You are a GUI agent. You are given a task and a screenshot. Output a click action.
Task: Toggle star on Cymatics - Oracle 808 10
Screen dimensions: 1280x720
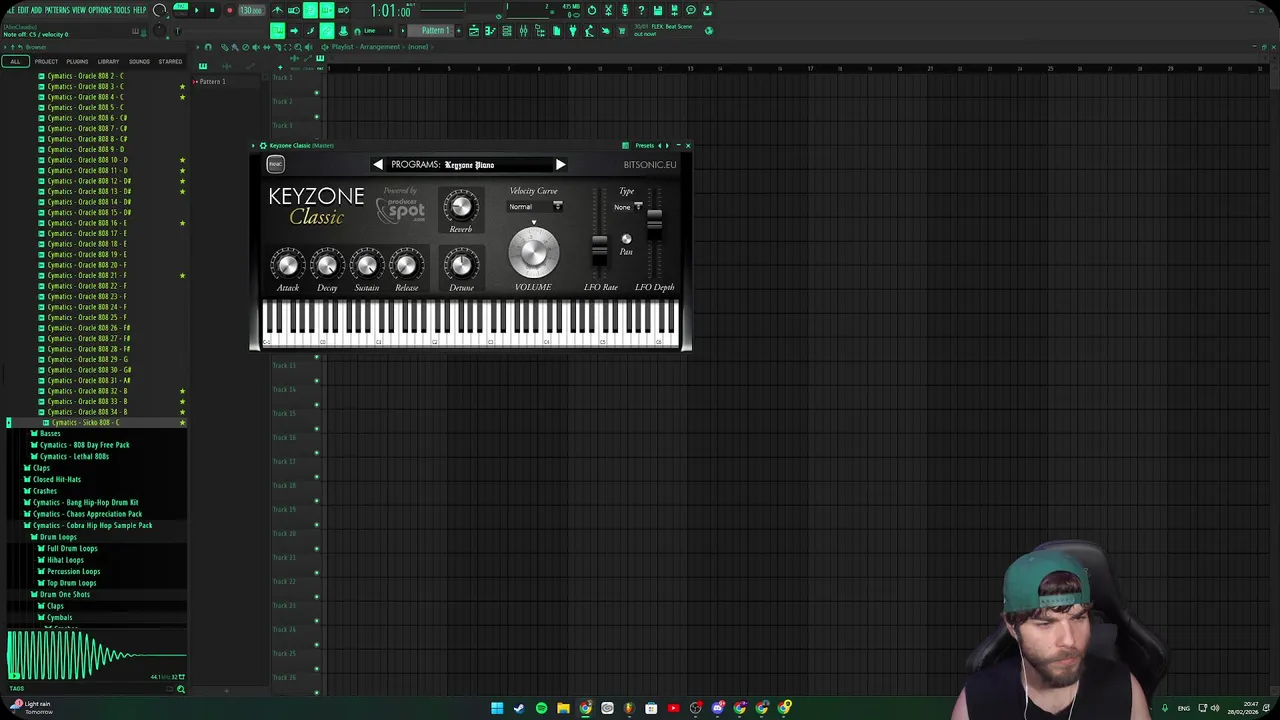[182, 160]
